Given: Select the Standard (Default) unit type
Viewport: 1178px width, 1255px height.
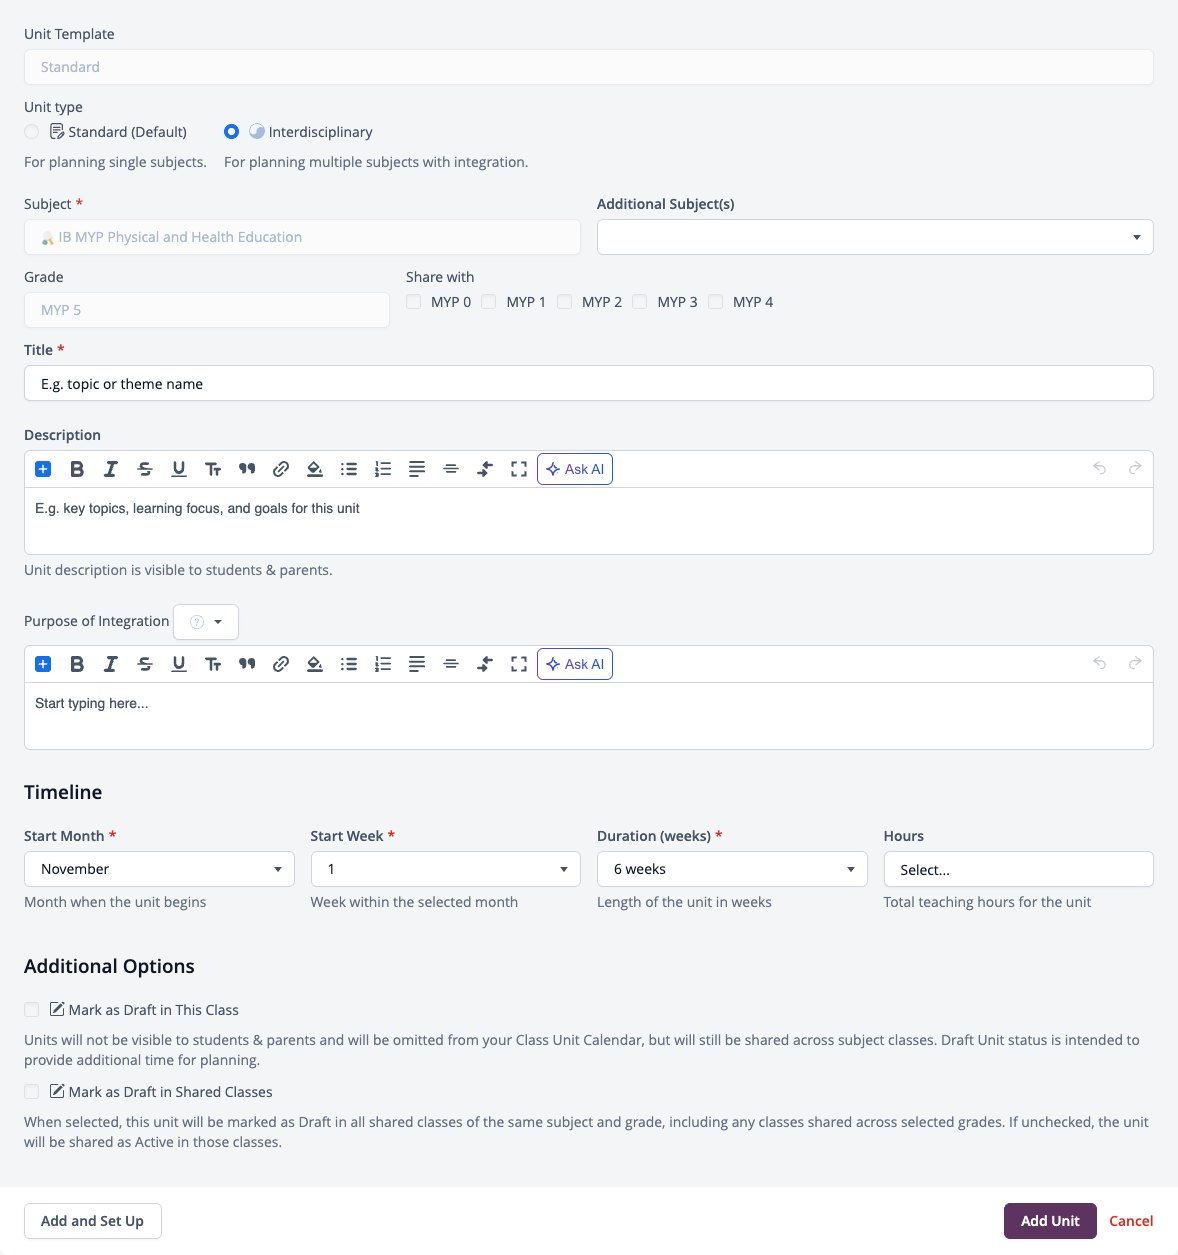Looking at the screenshot, I should click(32, 132).
